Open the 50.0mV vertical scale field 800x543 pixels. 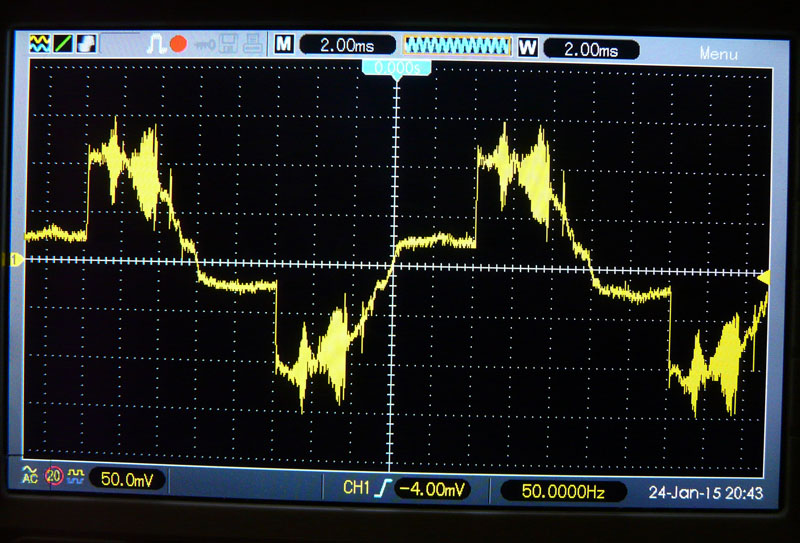click(x=126, y=479)
